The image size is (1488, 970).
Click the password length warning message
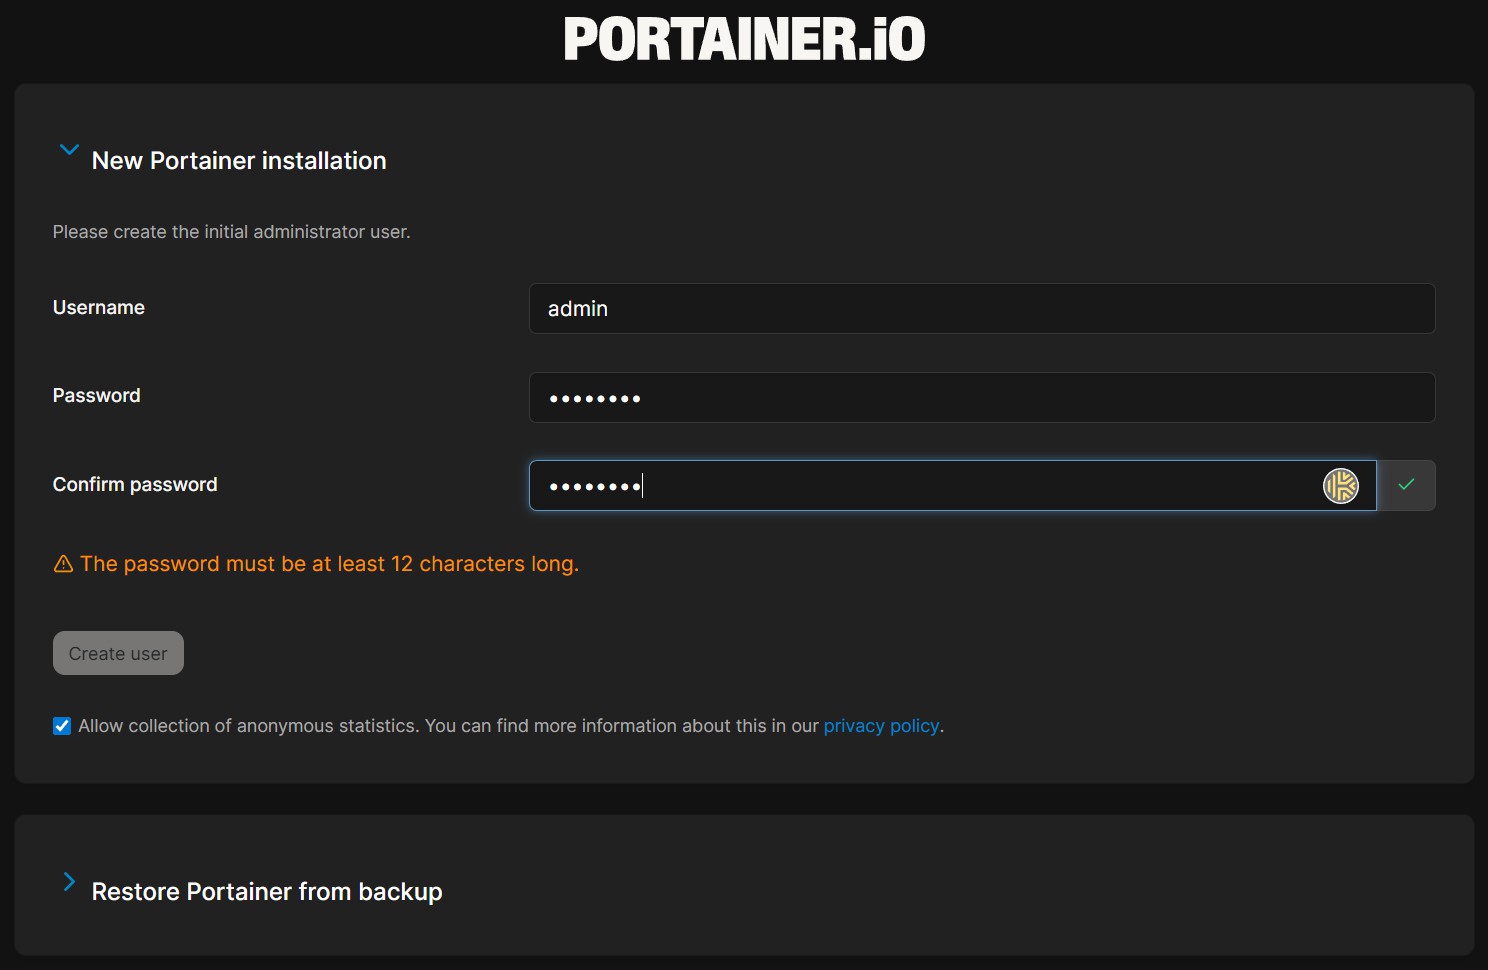[329, 563]
